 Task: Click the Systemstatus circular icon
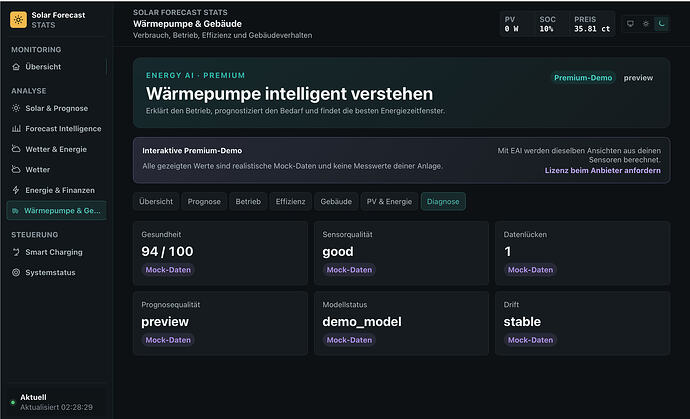[x=16, y=272]
